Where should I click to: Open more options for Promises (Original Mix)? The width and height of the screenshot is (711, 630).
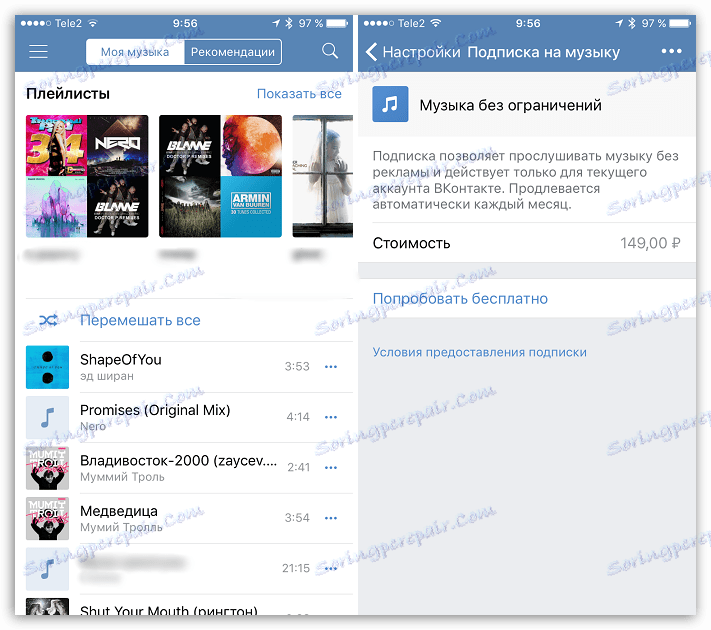pos(331,417)
